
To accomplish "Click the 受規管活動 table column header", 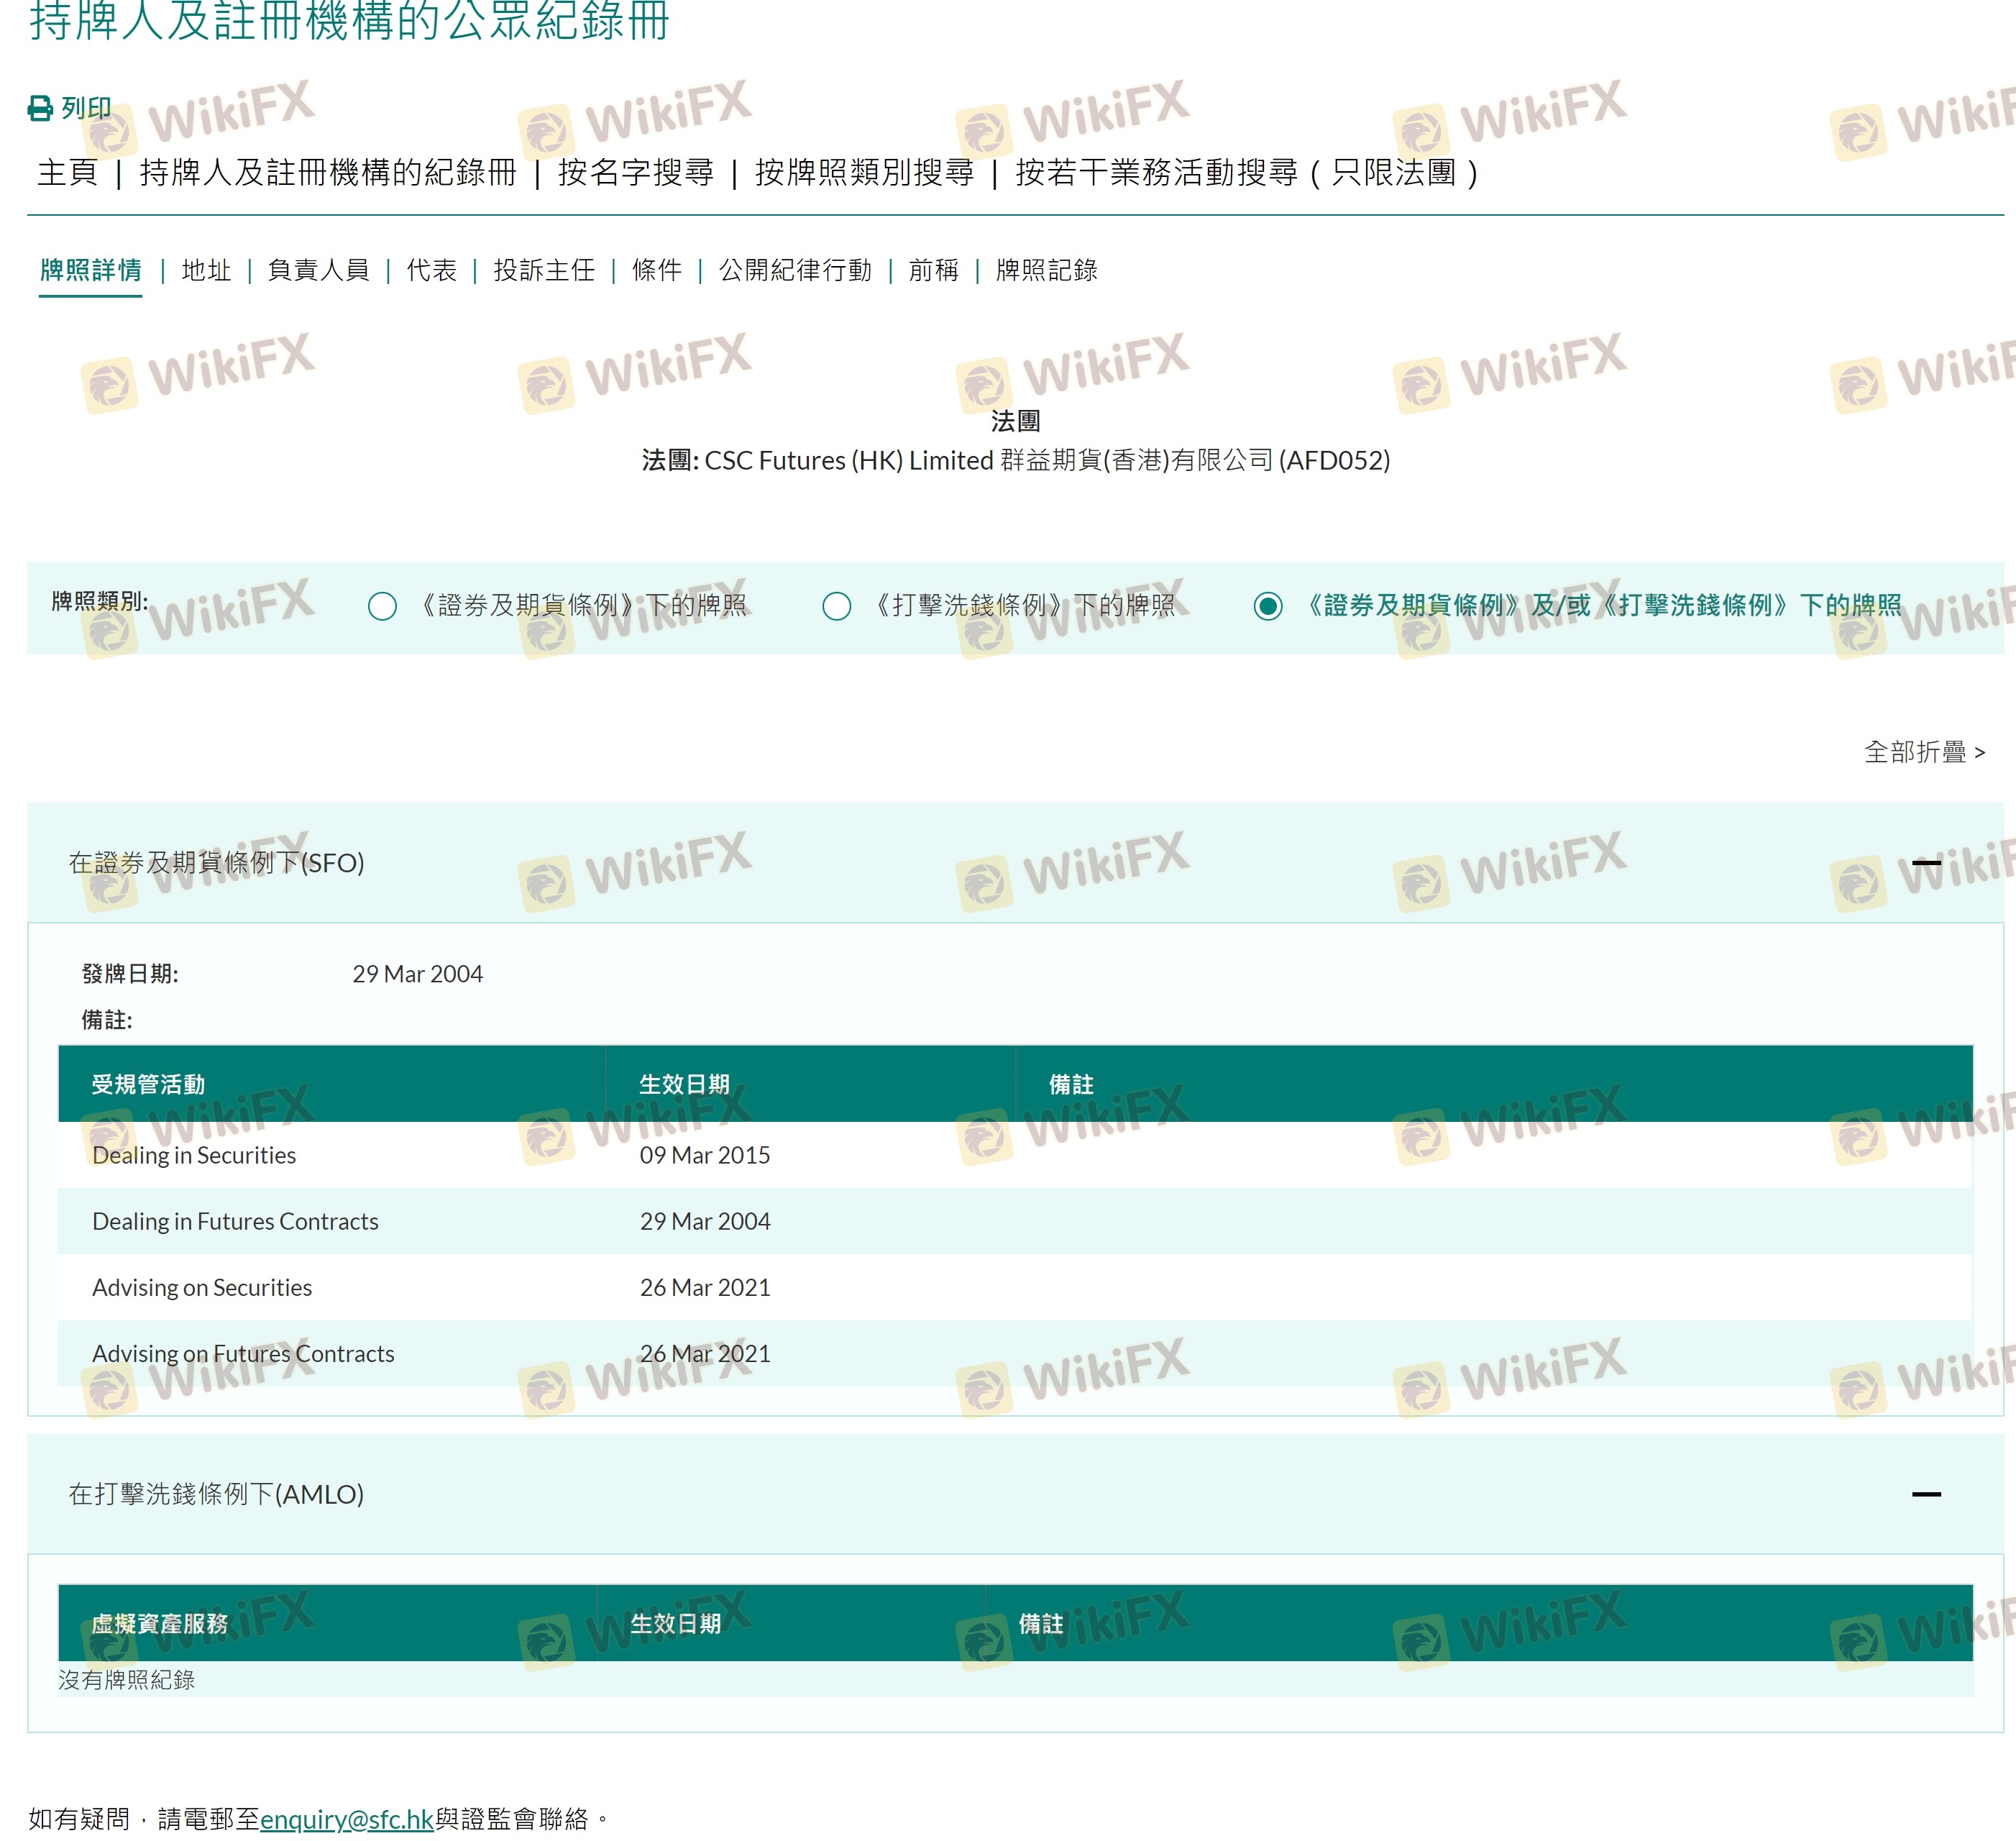I will (x=148, y=1084).
